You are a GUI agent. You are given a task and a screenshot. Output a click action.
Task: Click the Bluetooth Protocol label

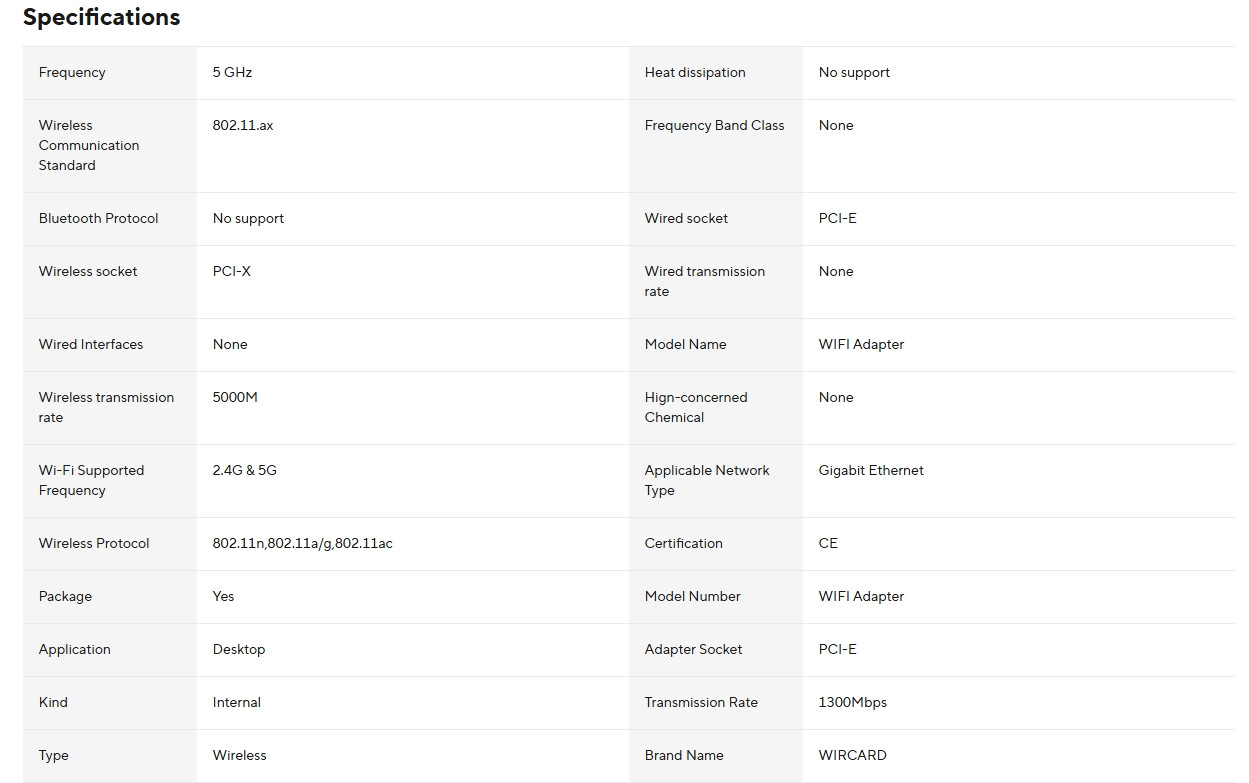pyautogui.click(x=98, y=219)
